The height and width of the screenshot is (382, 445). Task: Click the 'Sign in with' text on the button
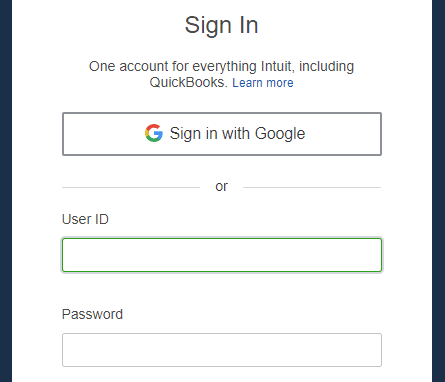(x=210, y=134)
